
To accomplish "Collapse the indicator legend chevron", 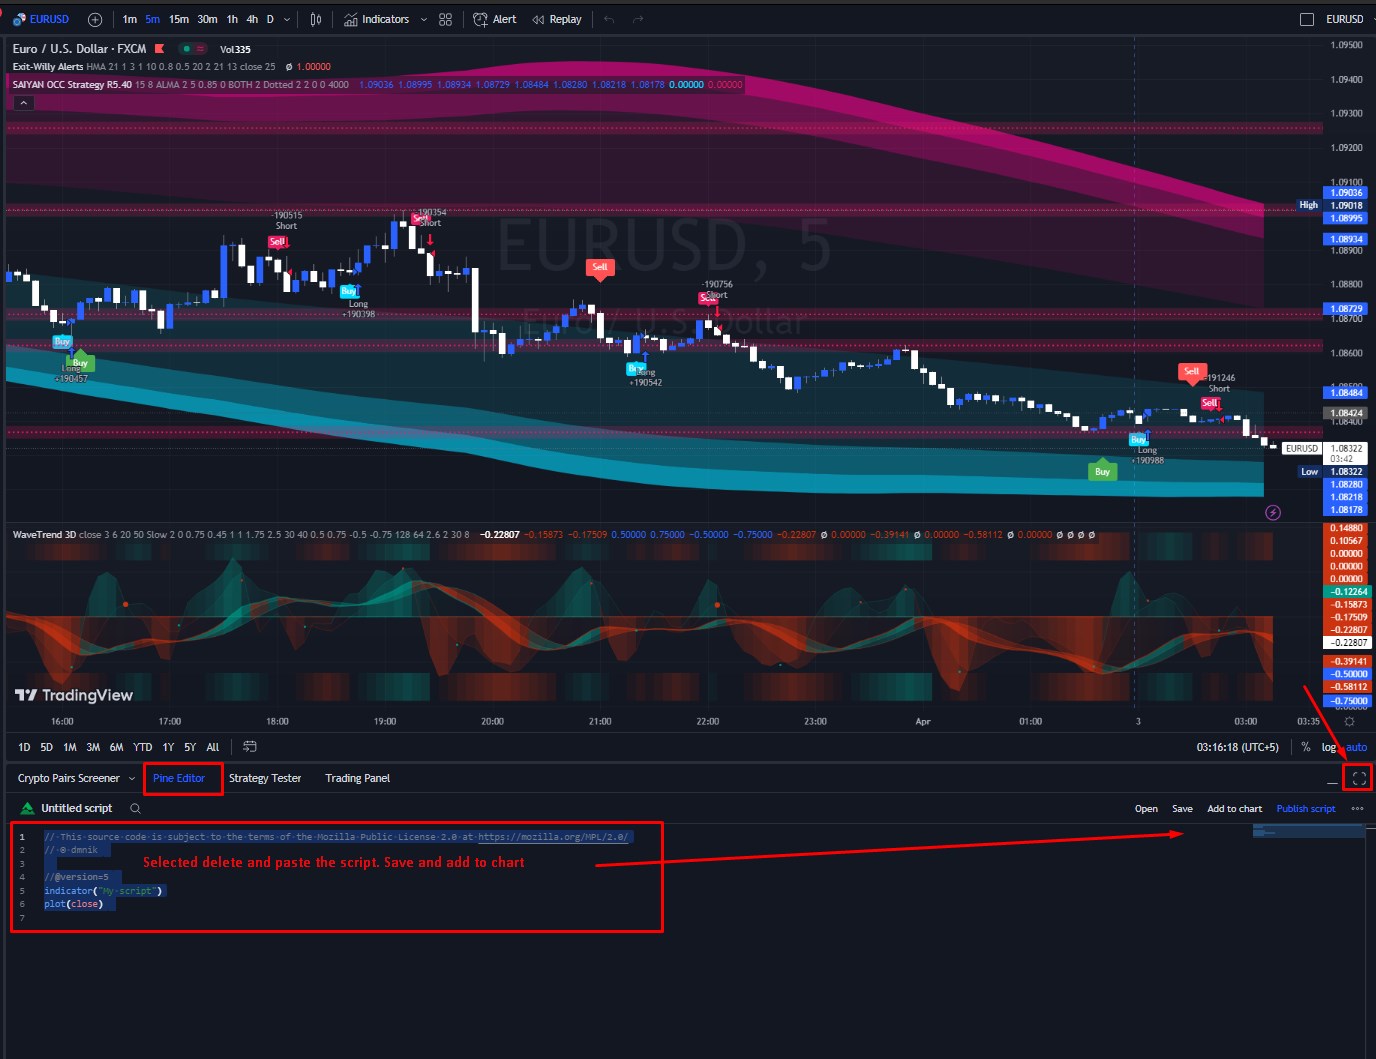I will tap(23, 103).
